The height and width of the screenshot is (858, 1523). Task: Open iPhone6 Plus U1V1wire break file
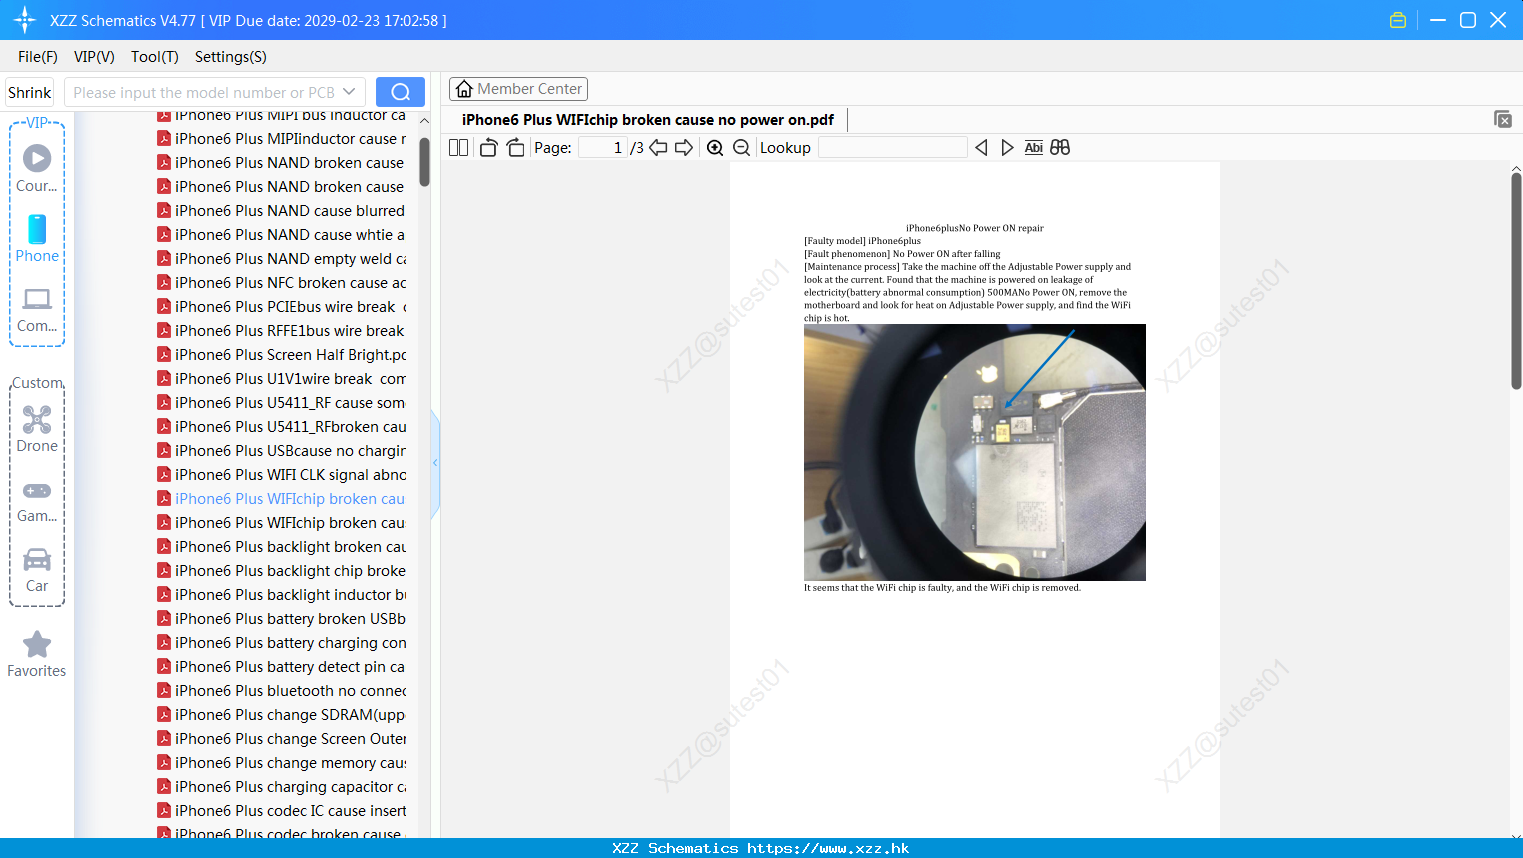291,379
